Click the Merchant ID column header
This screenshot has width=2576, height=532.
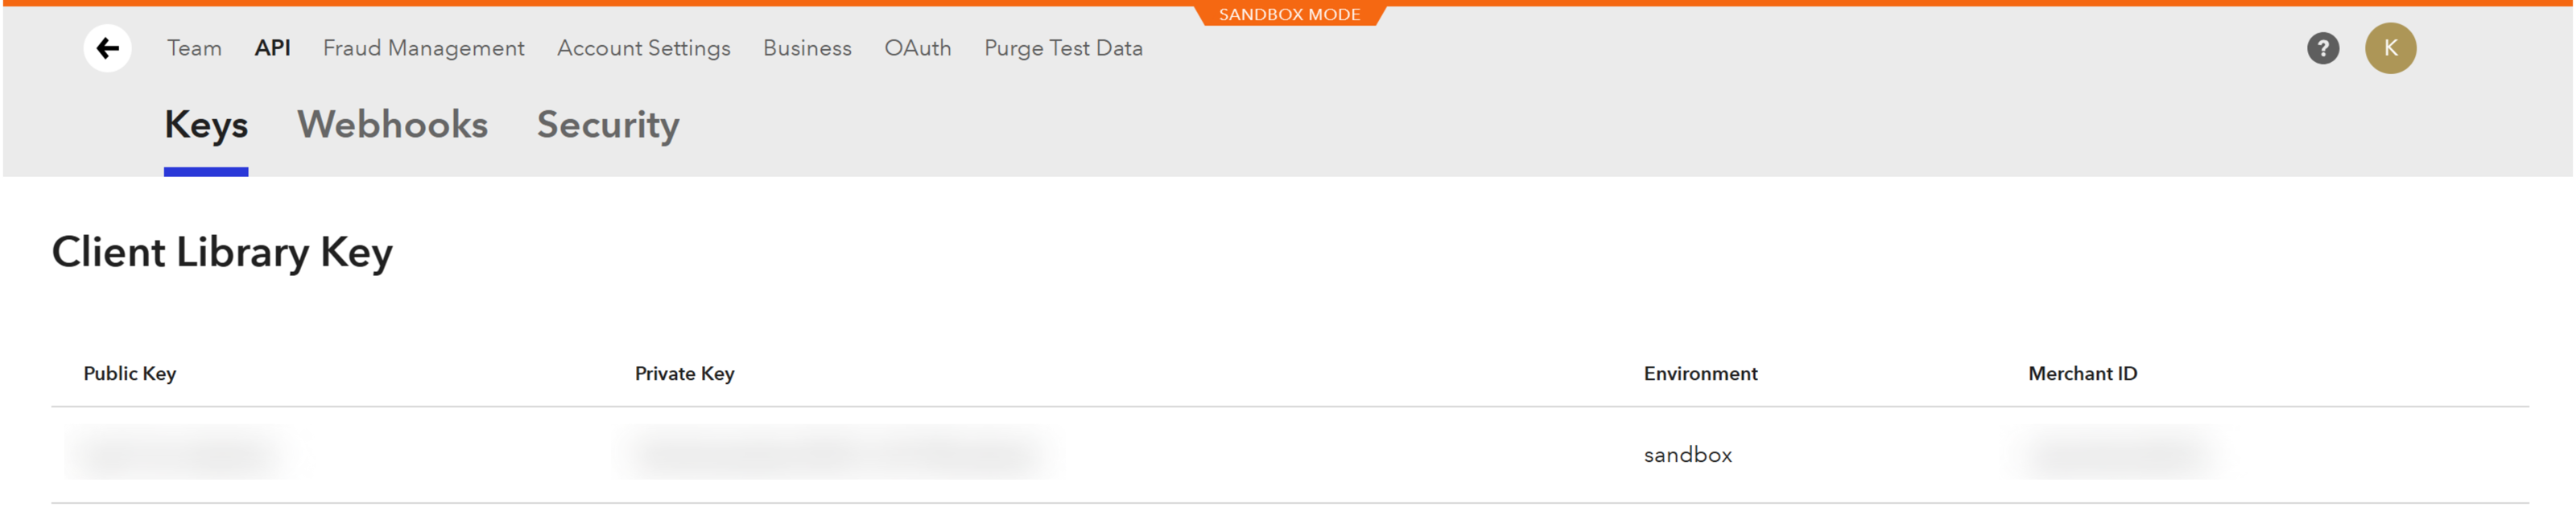click(2082, 374)
